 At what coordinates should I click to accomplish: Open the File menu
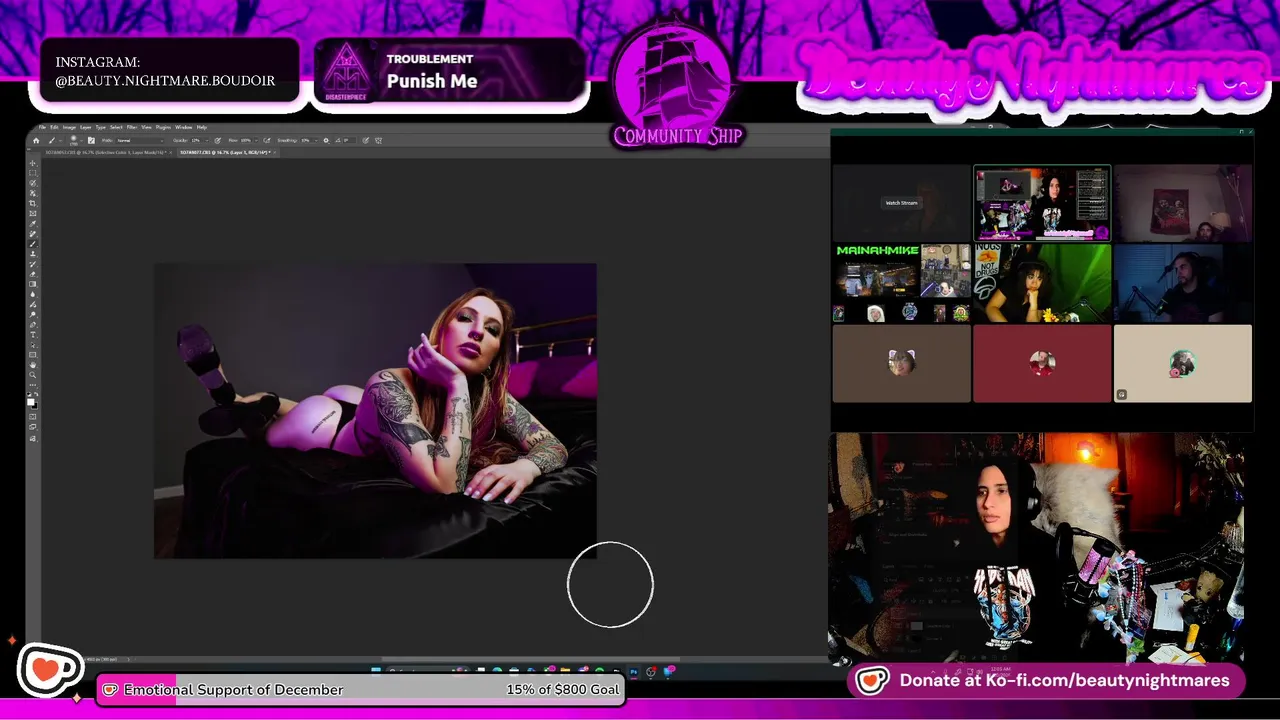(42, 127)
